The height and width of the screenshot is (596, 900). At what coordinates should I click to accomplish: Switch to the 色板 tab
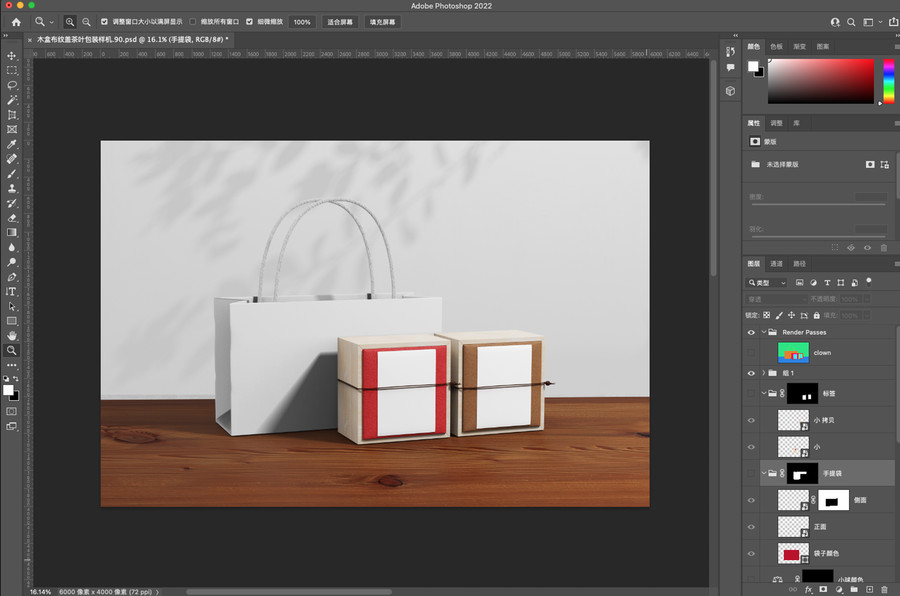[777, 47]
